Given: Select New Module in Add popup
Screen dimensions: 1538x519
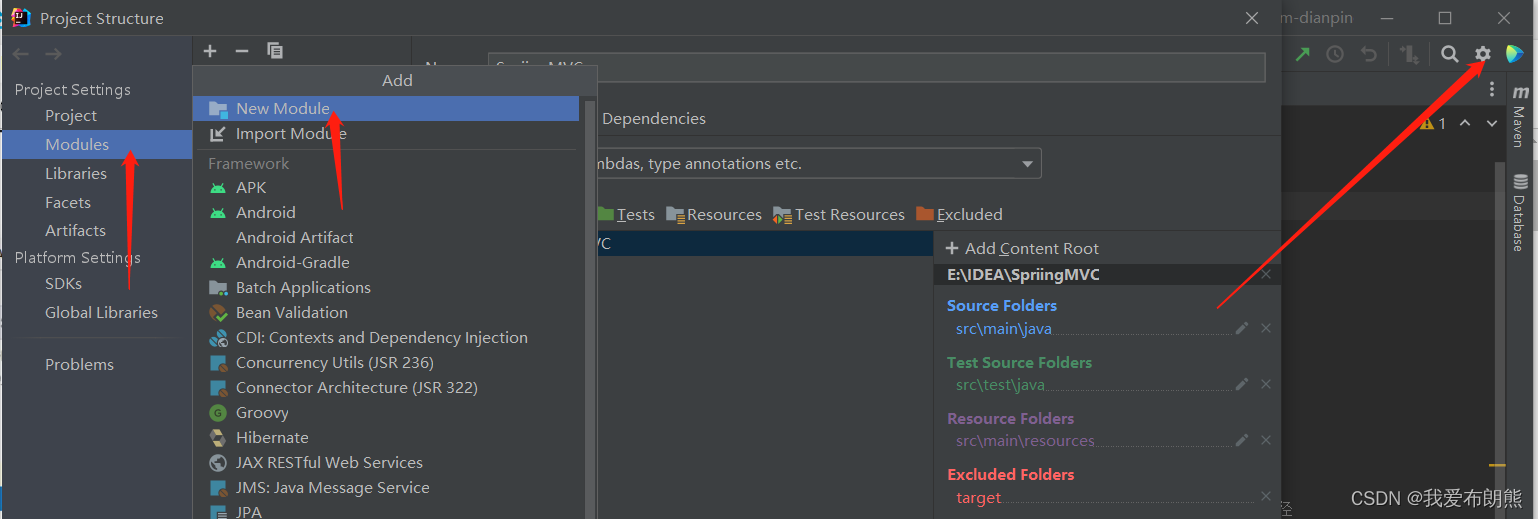Looking at the screenshot, I should (386, 108).
